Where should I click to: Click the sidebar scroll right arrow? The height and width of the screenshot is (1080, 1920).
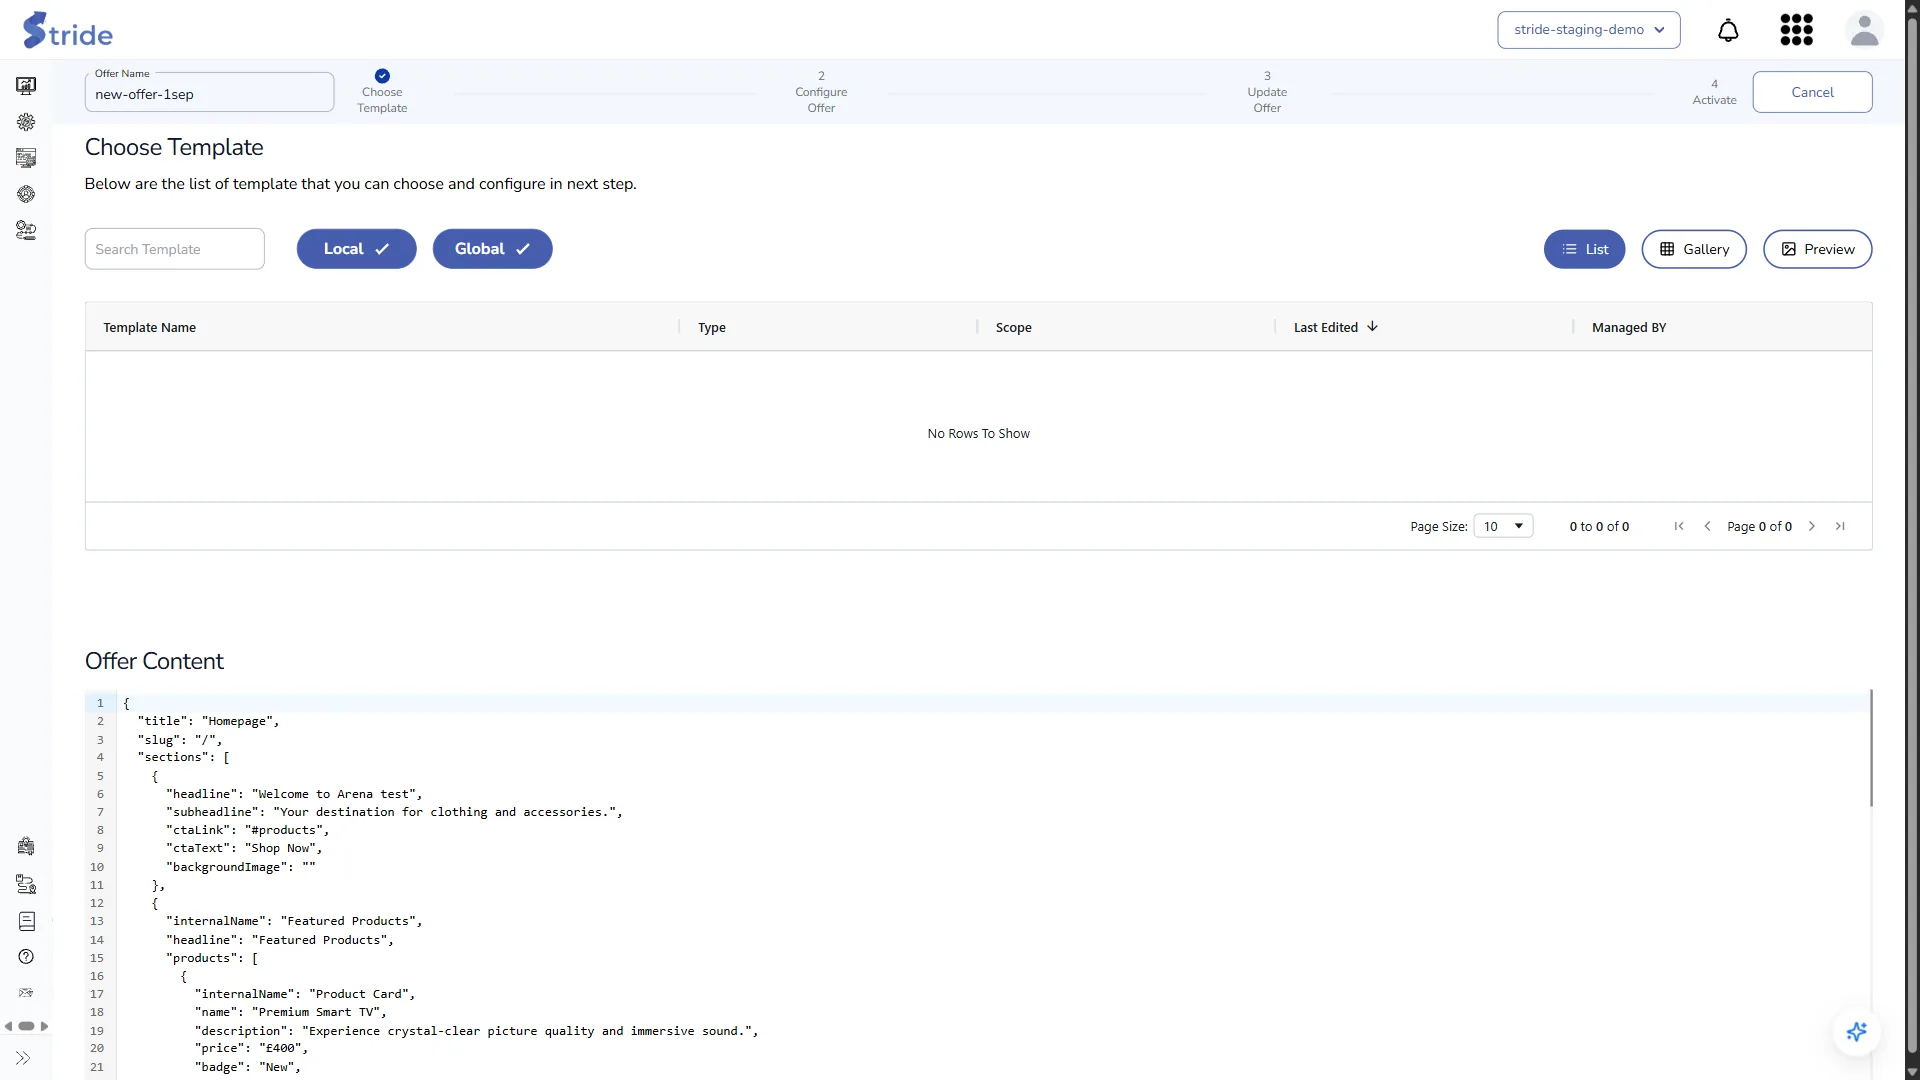point(44,1026)
